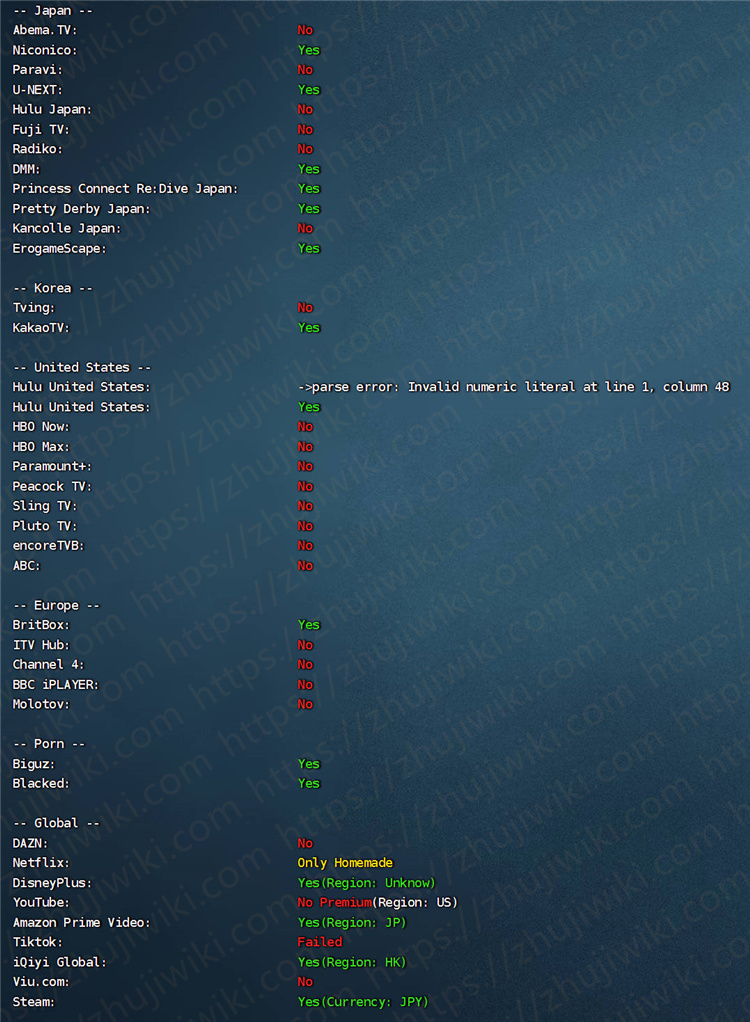Select the green Yes beside KakaoTV
The height and width of the screenshot is (1022, 750).
(309, 328)
